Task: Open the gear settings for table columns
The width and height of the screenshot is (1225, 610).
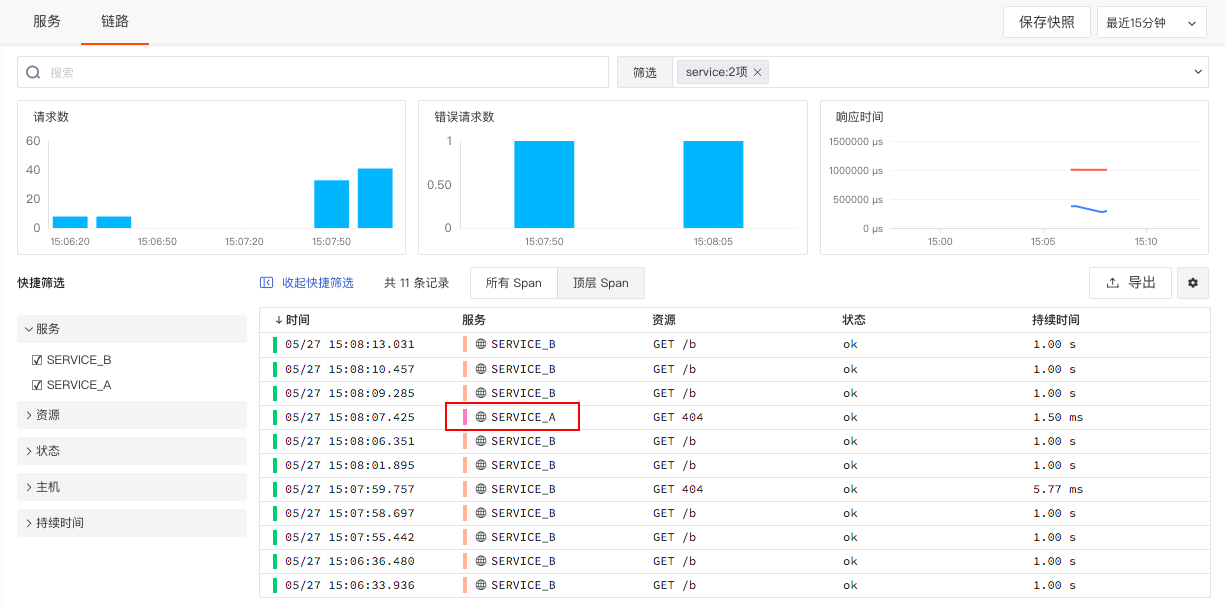Action: point(1193,283)
